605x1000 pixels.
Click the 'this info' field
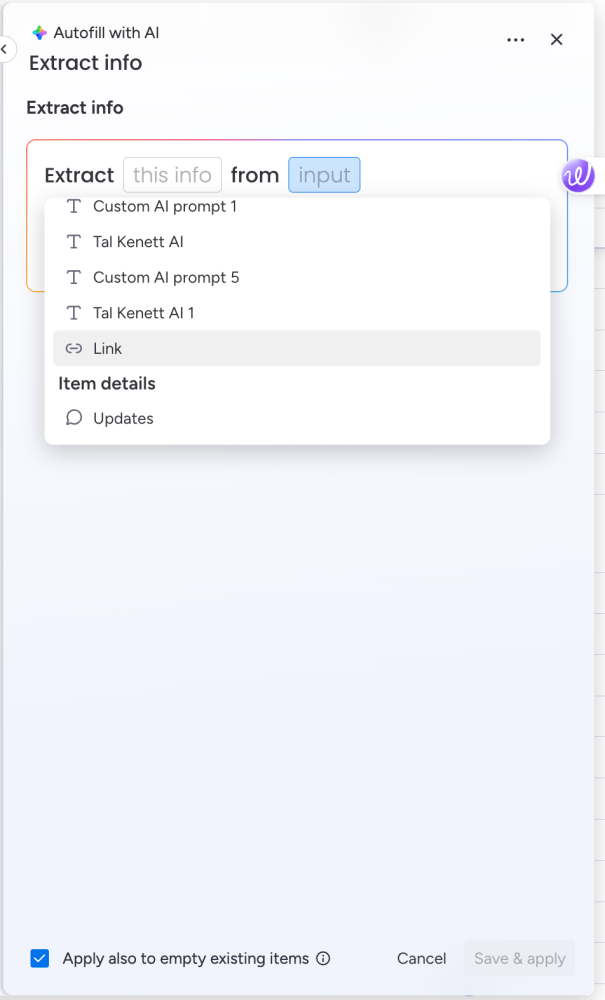point(172,175)
